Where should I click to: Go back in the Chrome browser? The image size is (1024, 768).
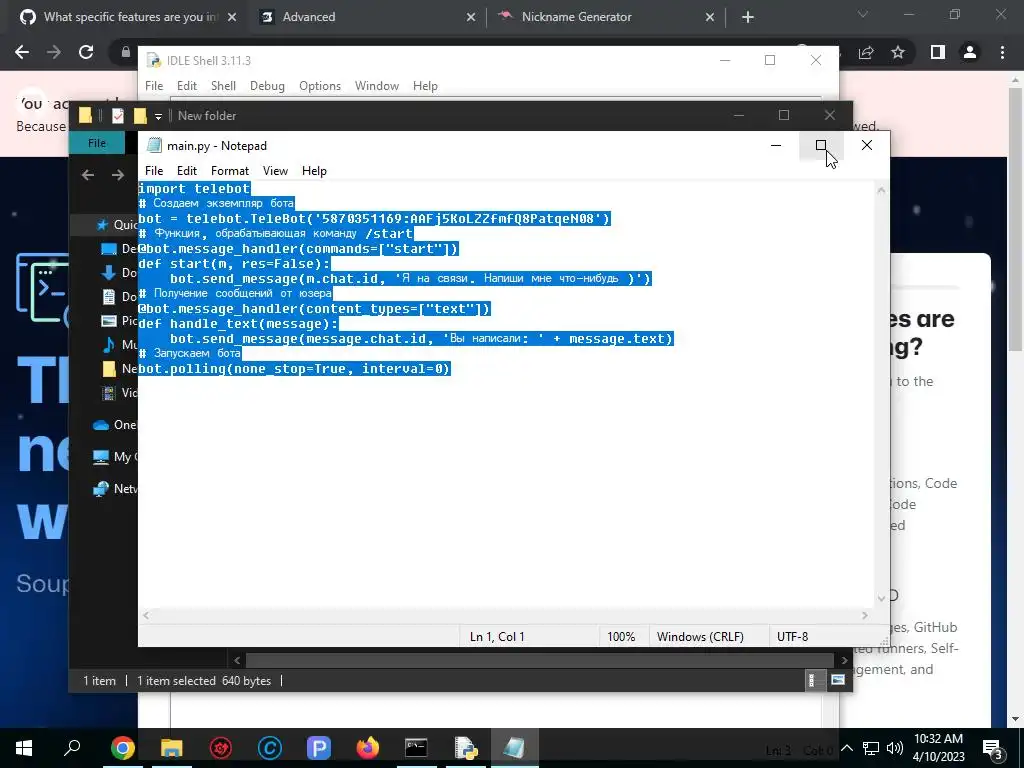point(22,52)
